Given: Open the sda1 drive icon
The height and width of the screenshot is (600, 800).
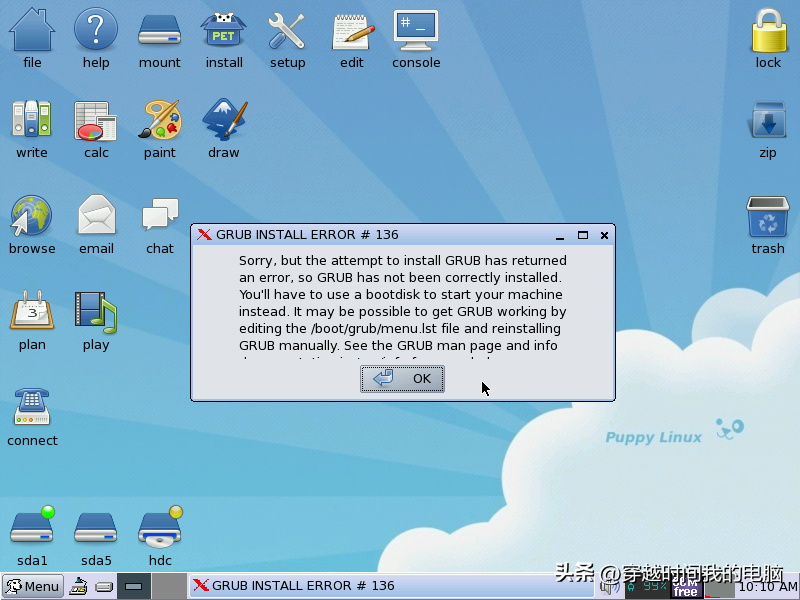Looking at the screenshot, I should 33,526.
